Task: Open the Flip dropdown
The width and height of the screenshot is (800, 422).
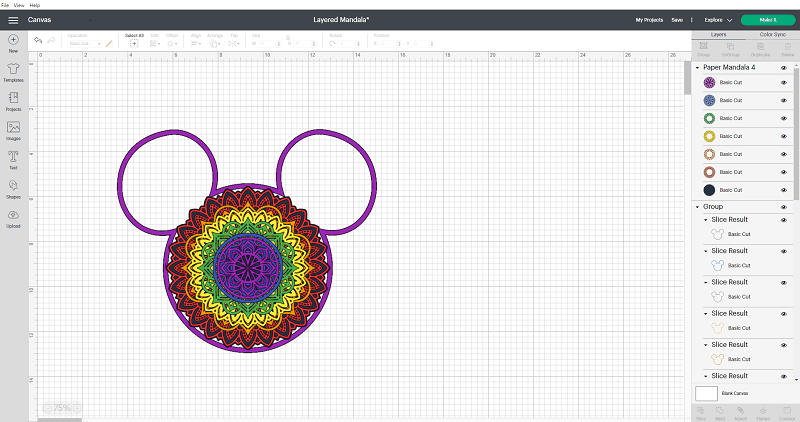Action: pos(234,44)
